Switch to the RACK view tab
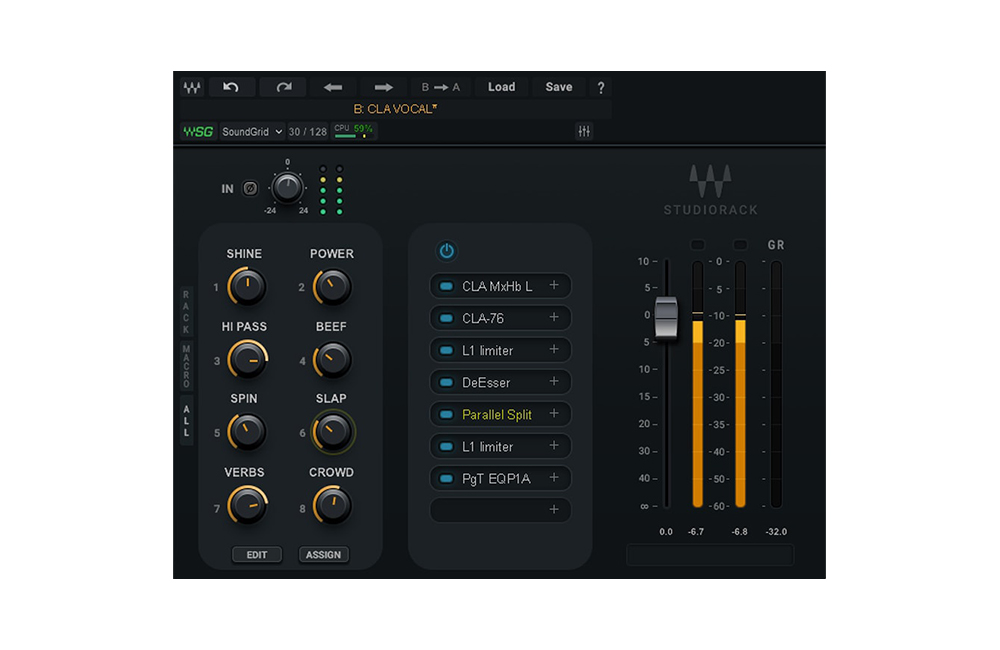Viewport: 1000px width, 650px height. click(185, 312)
